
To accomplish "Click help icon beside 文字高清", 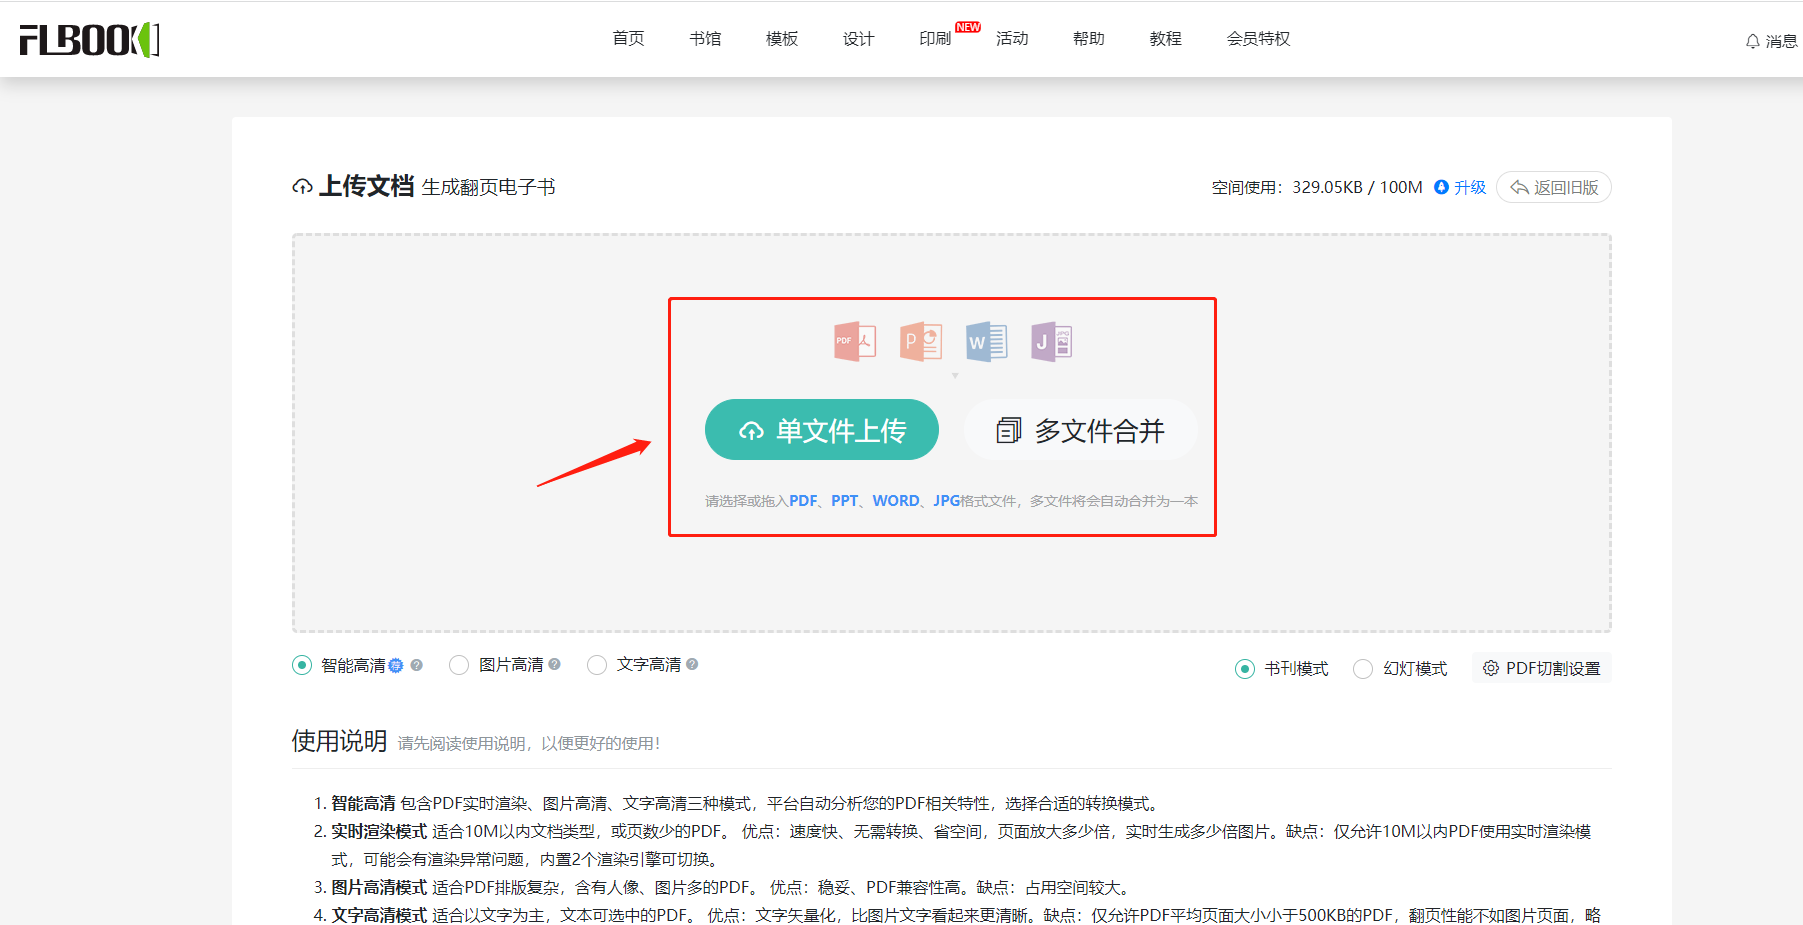I will pos(692,664).
